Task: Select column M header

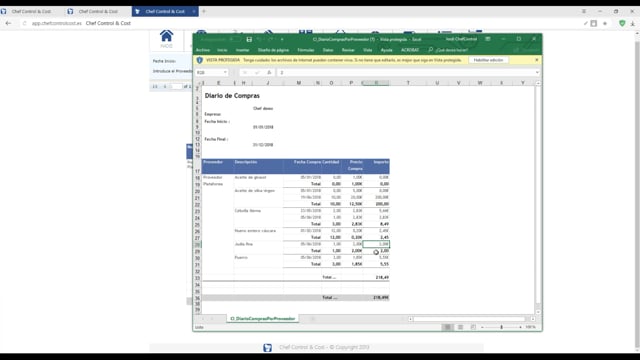Action: click(x=299, y=83)
